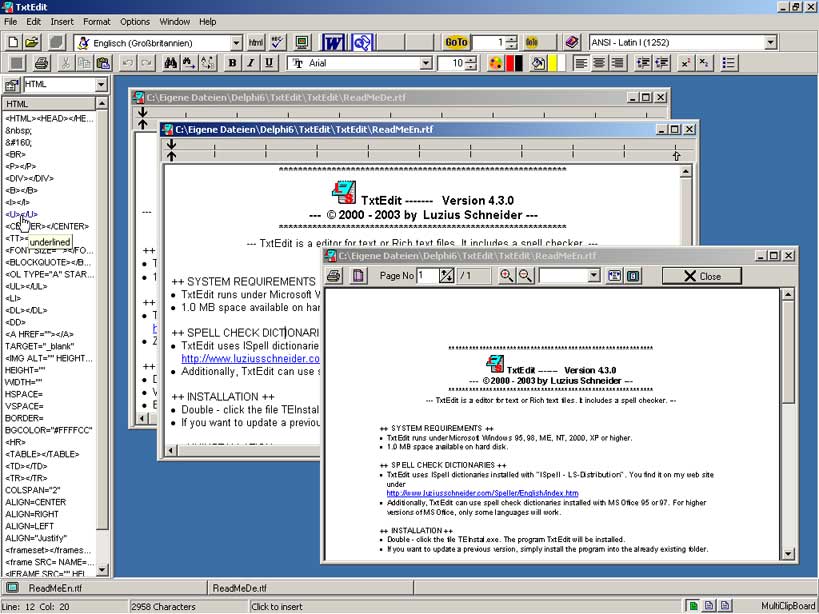
Task: Click the purple page setup icon in preview
Action: pos(358,276)
